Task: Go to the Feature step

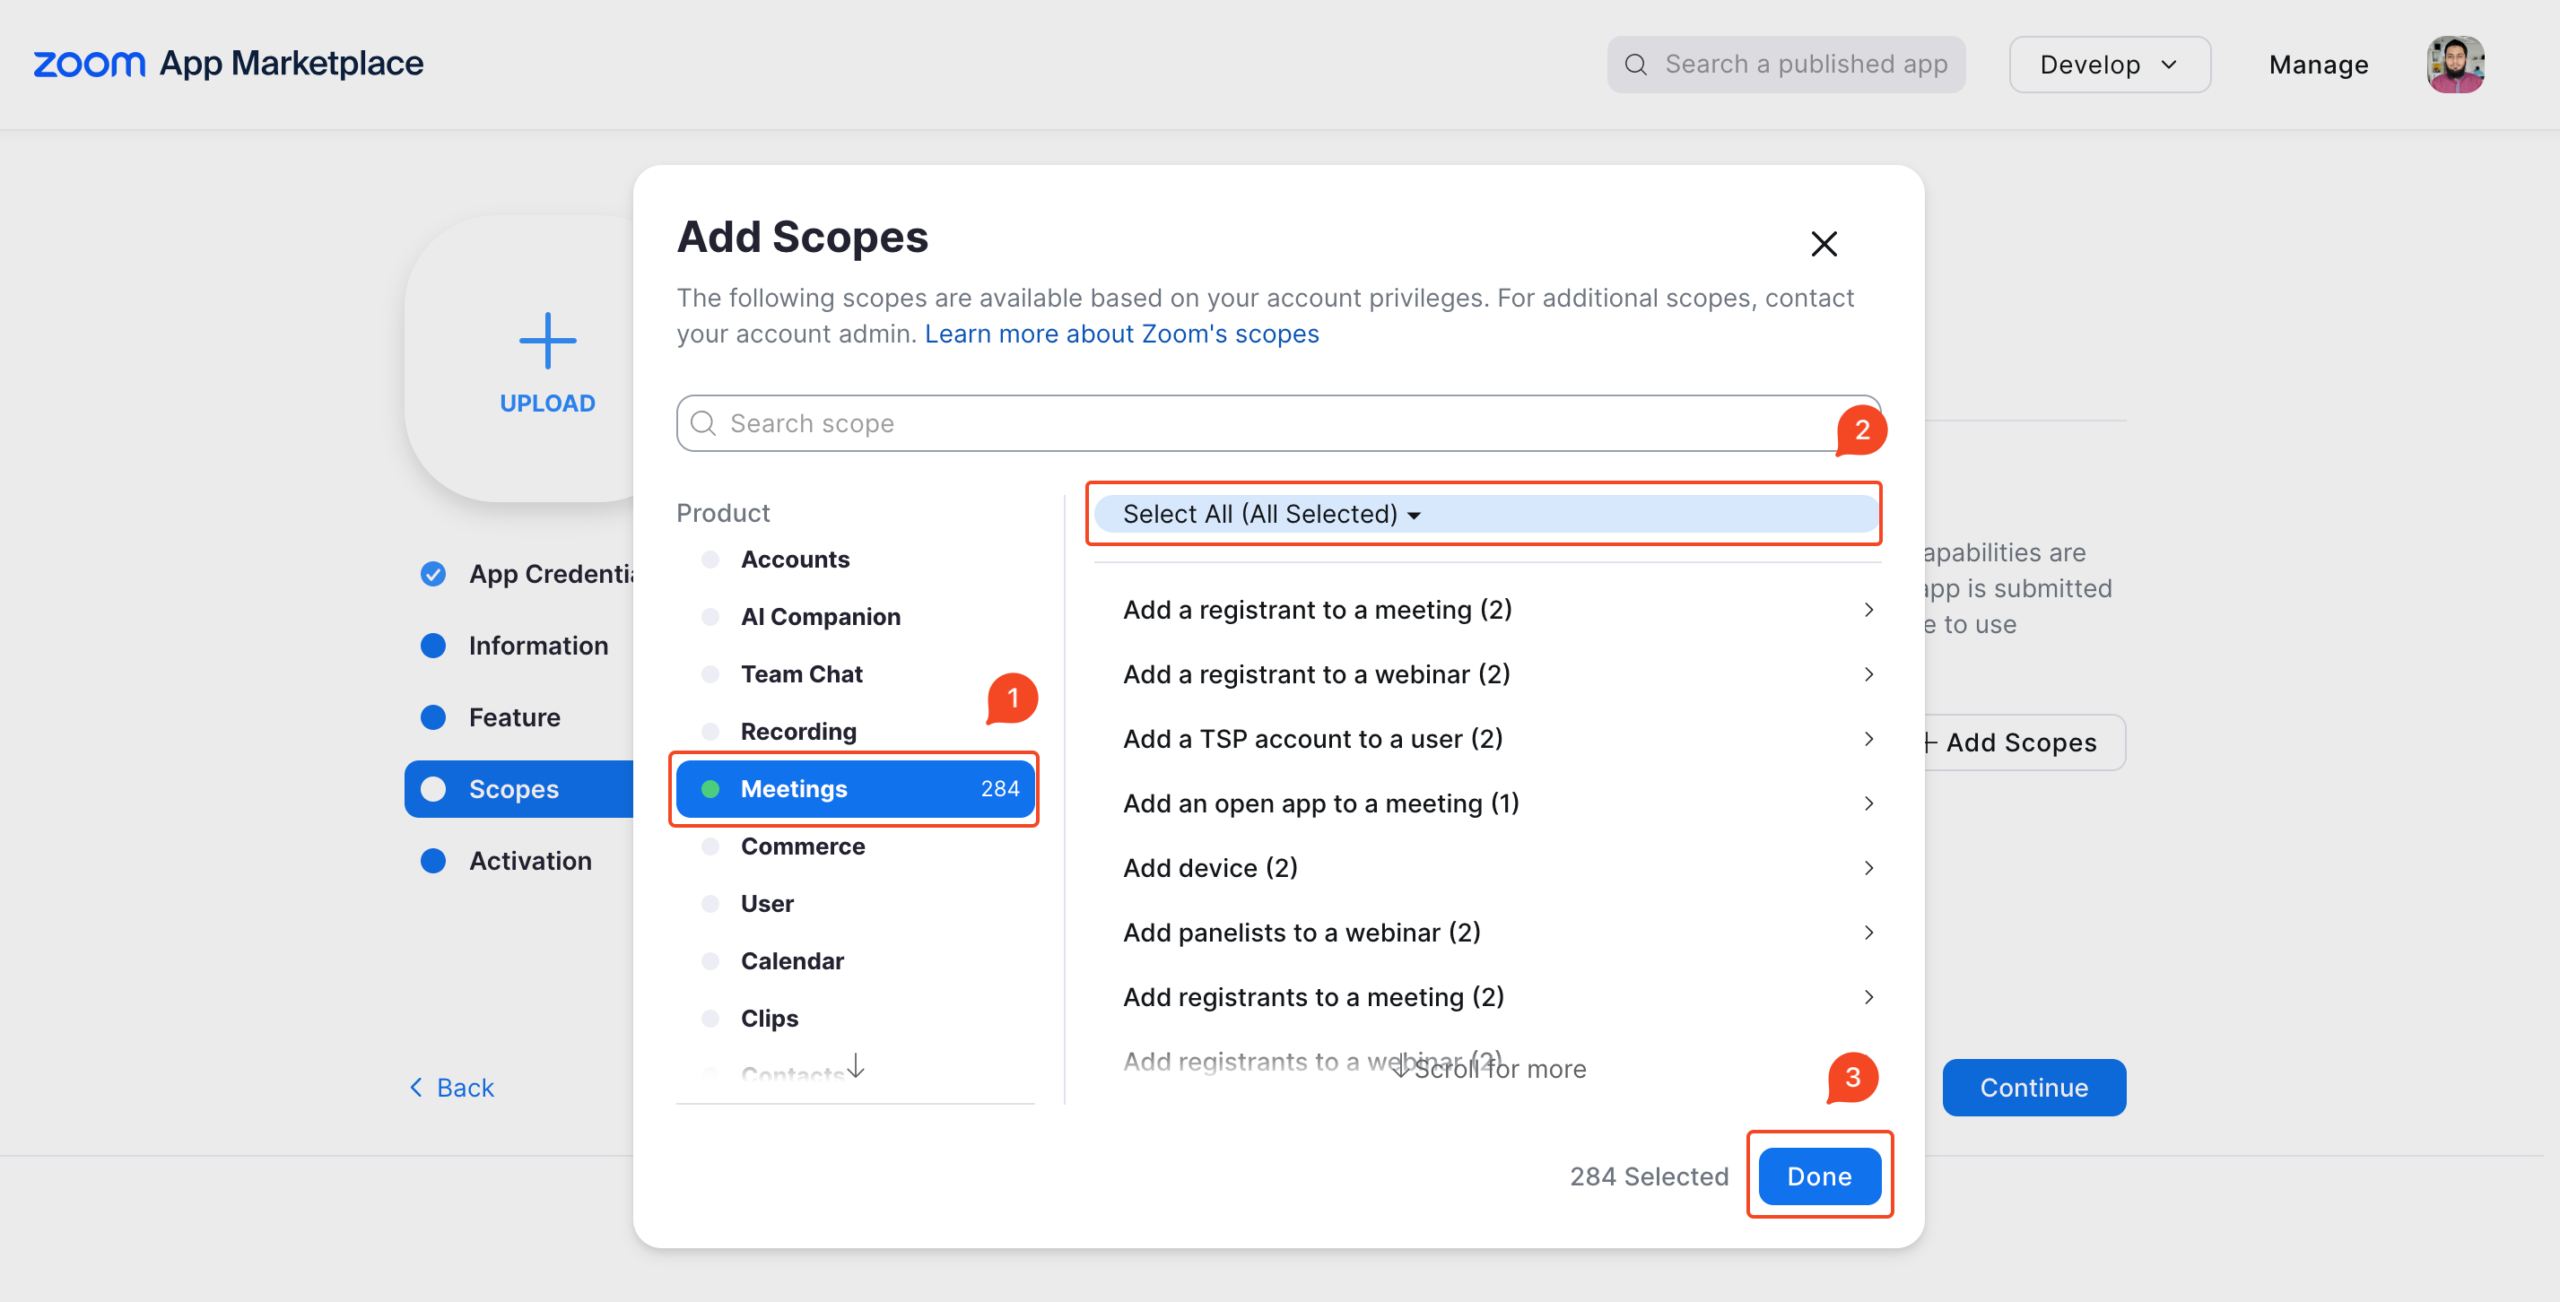Action: click(x=490, y=717)
